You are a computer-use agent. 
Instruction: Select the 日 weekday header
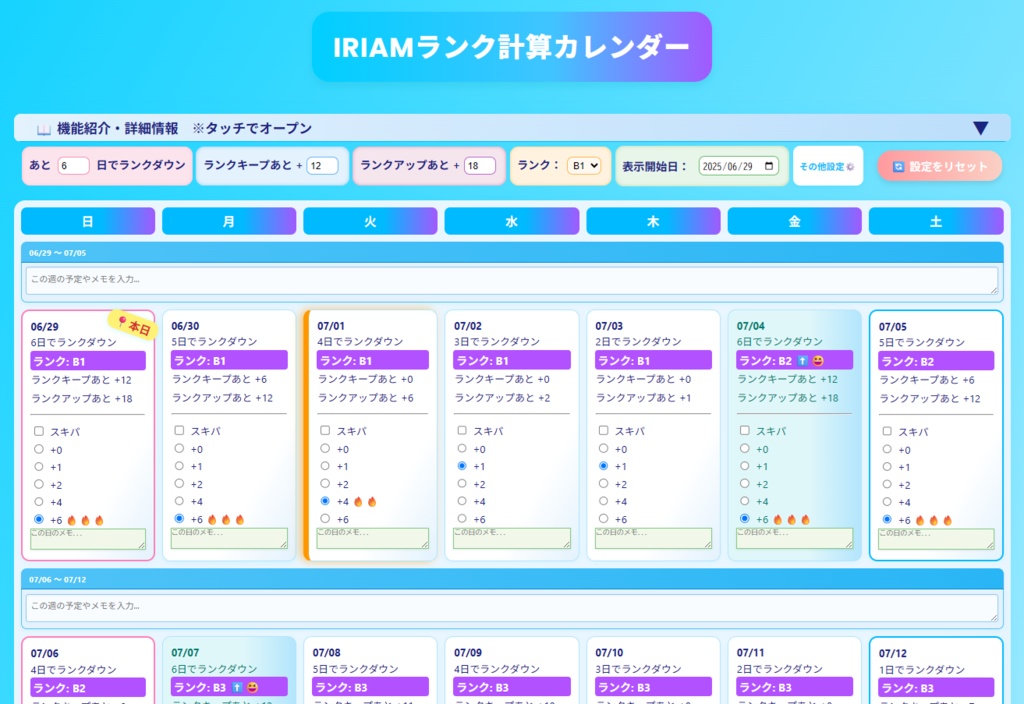tap(88, 221)
